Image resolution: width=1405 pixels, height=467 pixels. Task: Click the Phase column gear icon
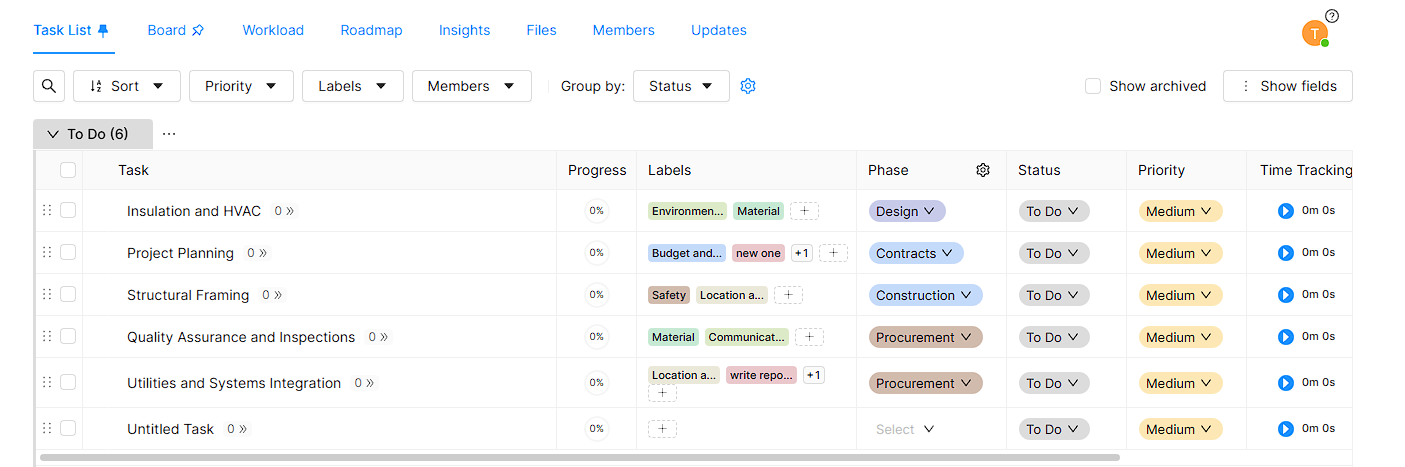tap(982, 170)
